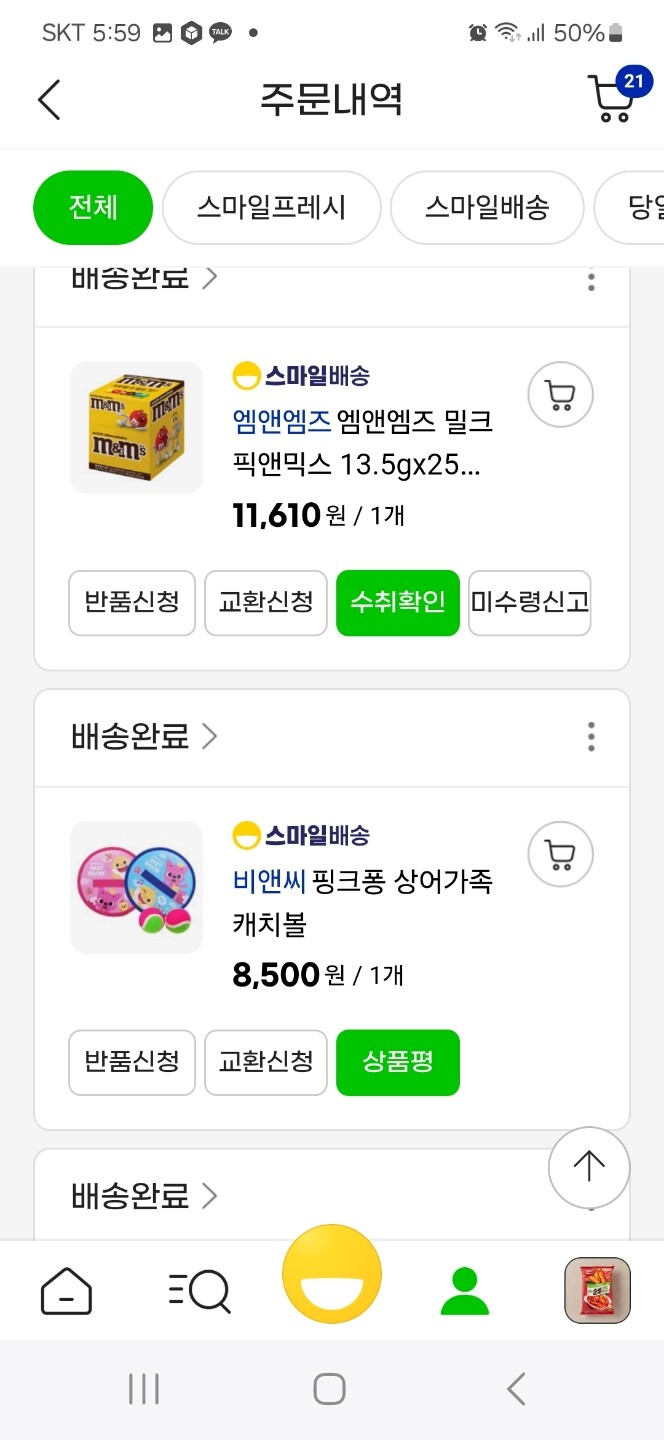This screenshot has height=1440, width=664.
Task: Open My page profile icon
Action: tap(464, 1290)
